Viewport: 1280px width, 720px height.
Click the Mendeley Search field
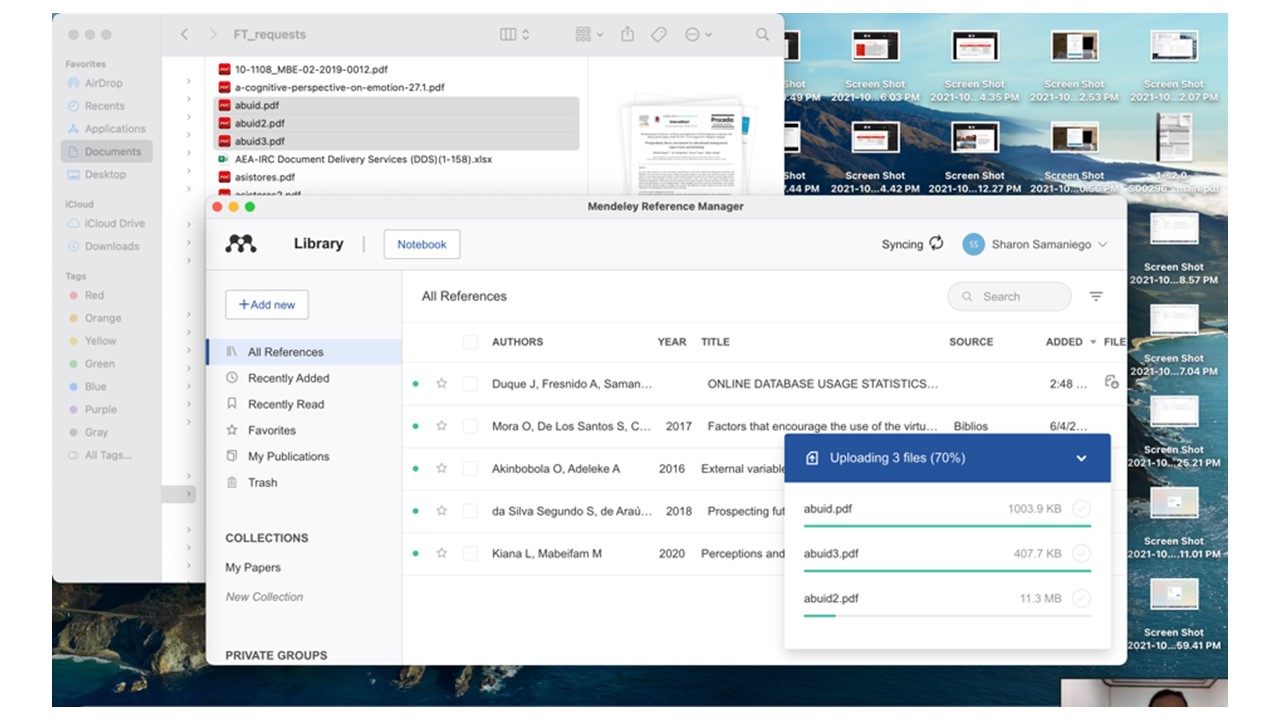[1009, 296]
